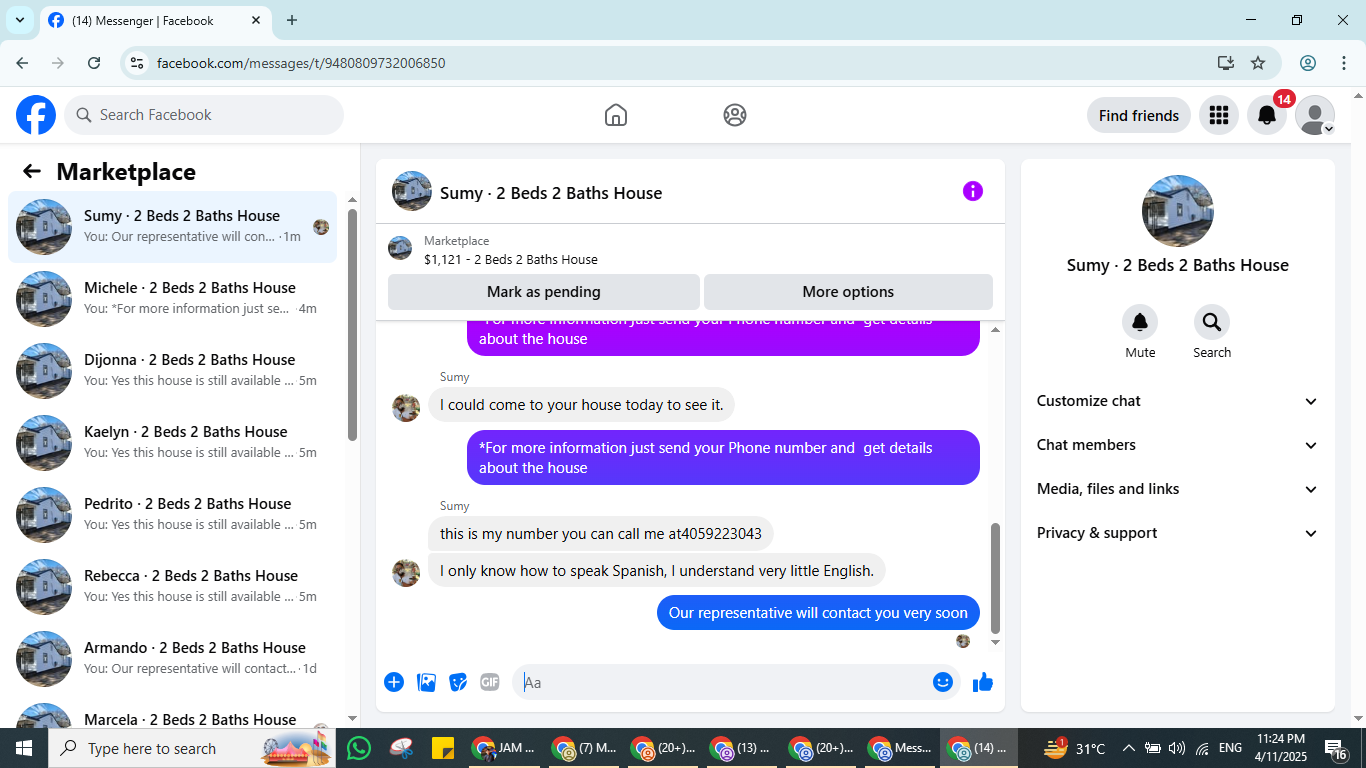Click the Find friends button
The image size is (1366, 768).
pos(1139,115)
